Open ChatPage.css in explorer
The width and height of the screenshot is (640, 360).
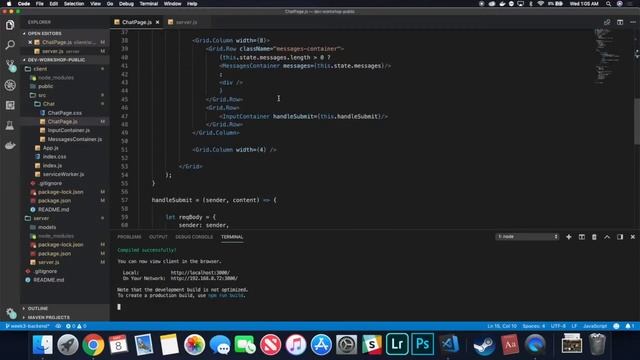pos(64,113)
